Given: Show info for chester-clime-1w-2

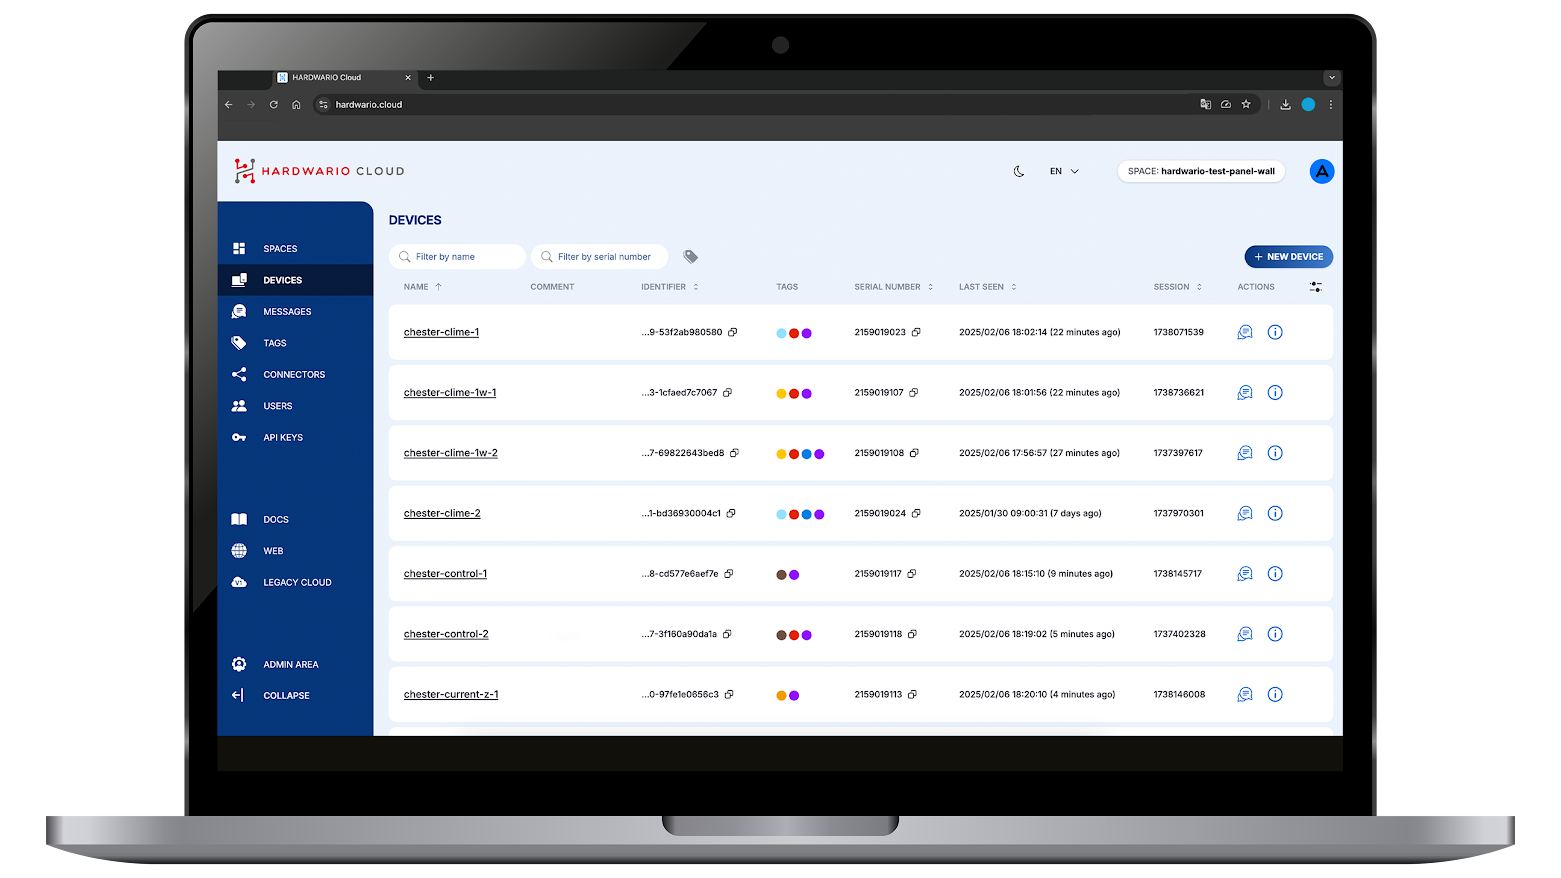Looking at the screenshot, I should click(1275, 453).
